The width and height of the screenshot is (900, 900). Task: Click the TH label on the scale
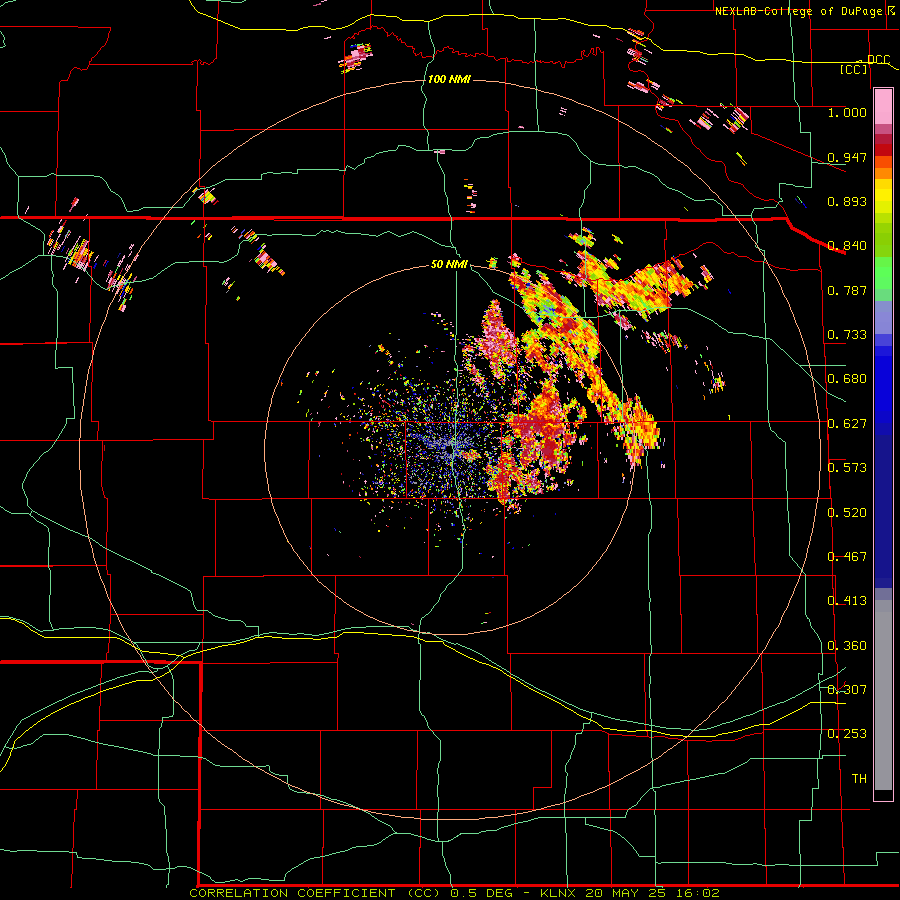859,779
